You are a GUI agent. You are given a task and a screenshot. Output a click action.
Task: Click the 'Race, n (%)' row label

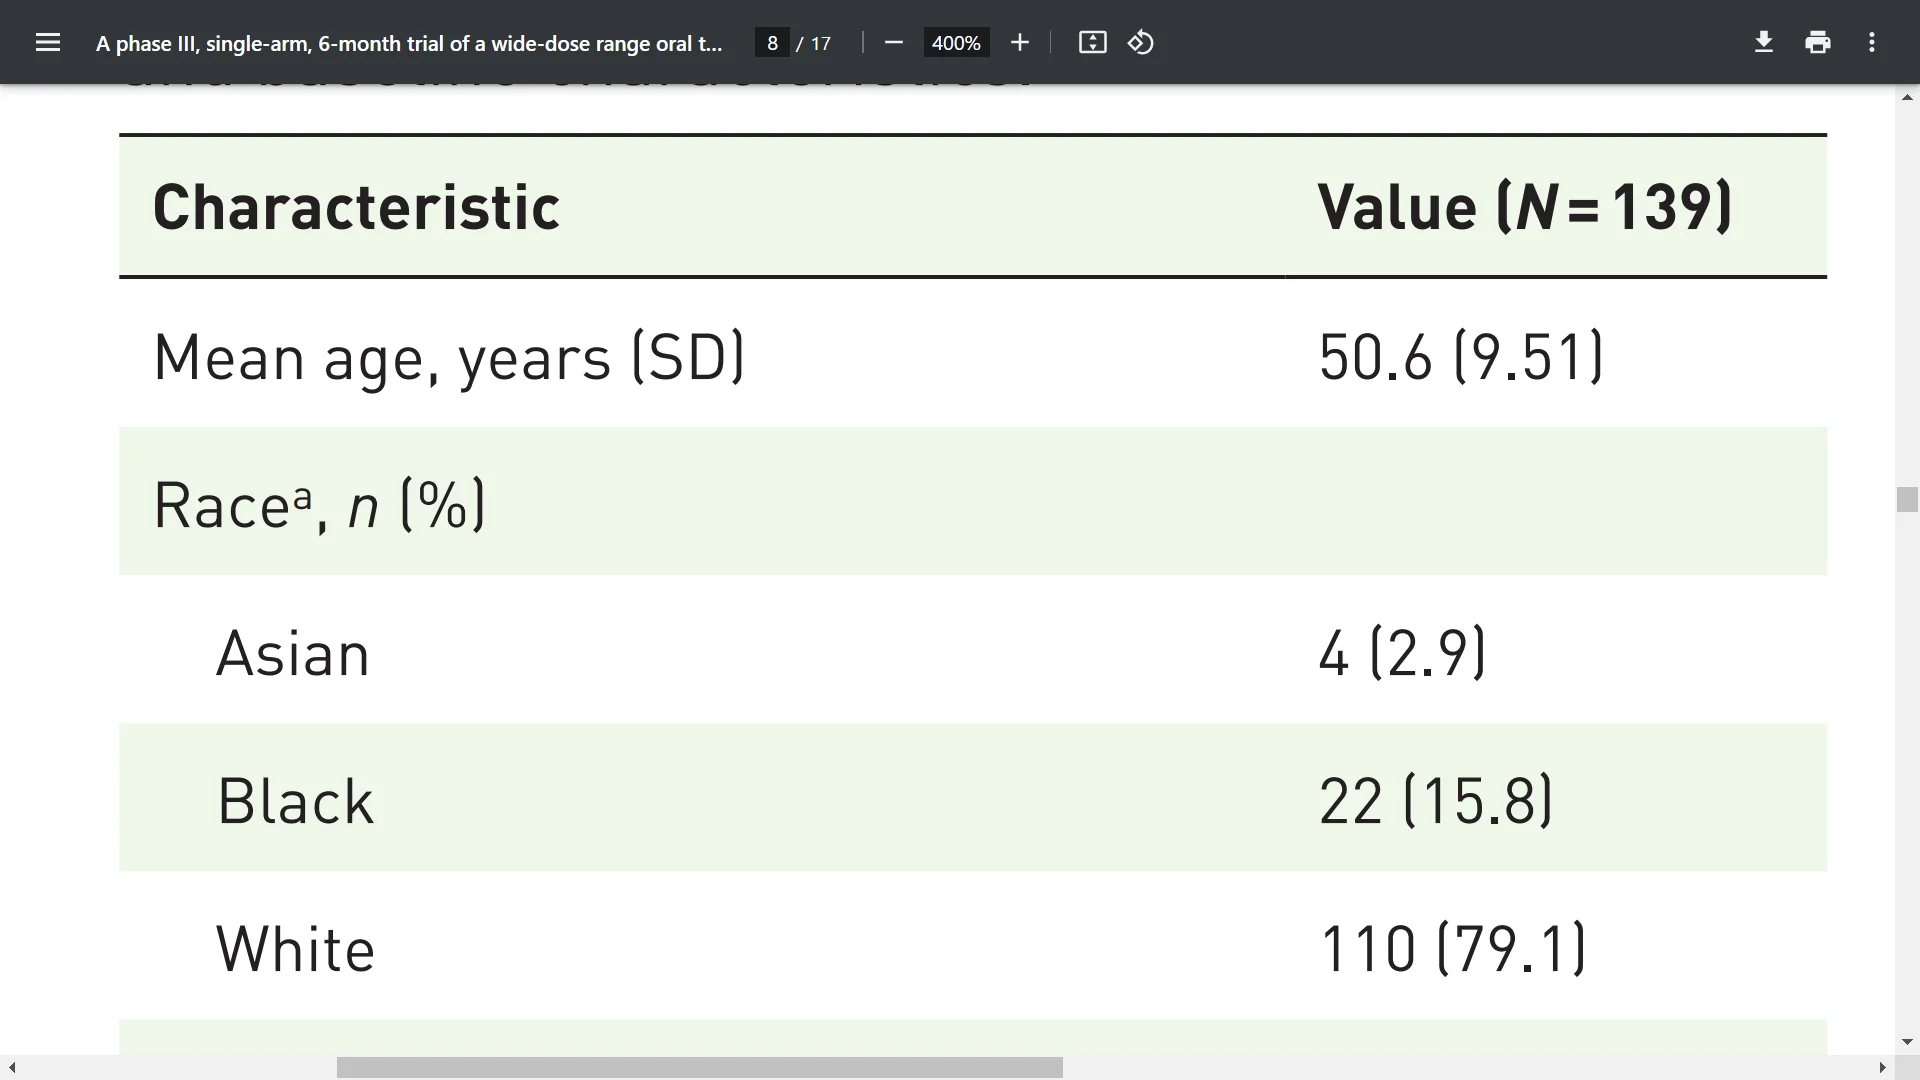point(319,504)
